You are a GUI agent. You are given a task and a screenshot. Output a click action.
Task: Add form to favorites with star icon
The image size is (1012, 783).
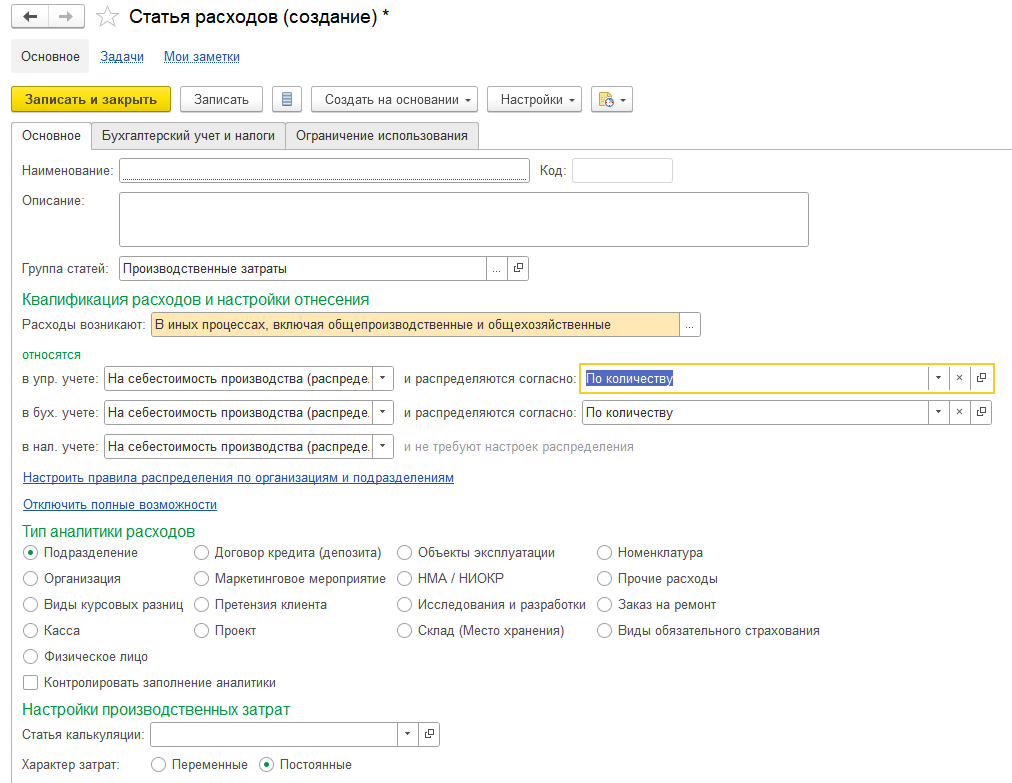coord(107,17)
